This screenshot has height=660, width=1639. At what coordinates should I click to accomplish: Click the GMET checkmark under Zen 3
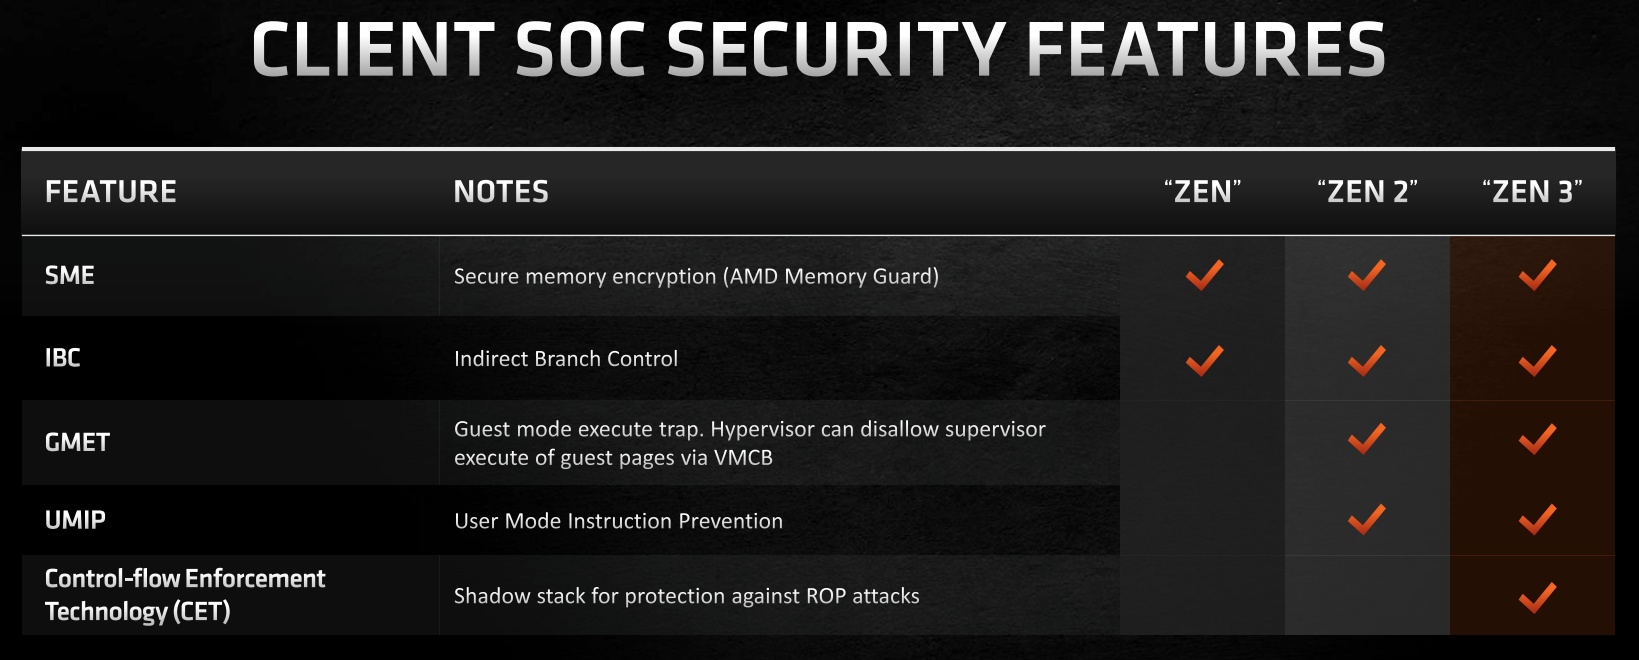[1537, 439]
